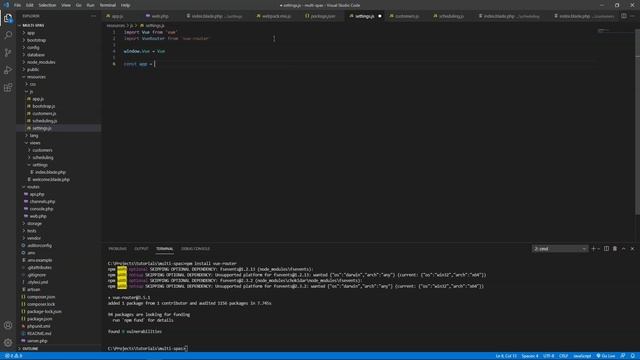The height and width of the screenshot is (360, 640).
Task: Open the Extensions view
Action: click(x=8, y=88)
